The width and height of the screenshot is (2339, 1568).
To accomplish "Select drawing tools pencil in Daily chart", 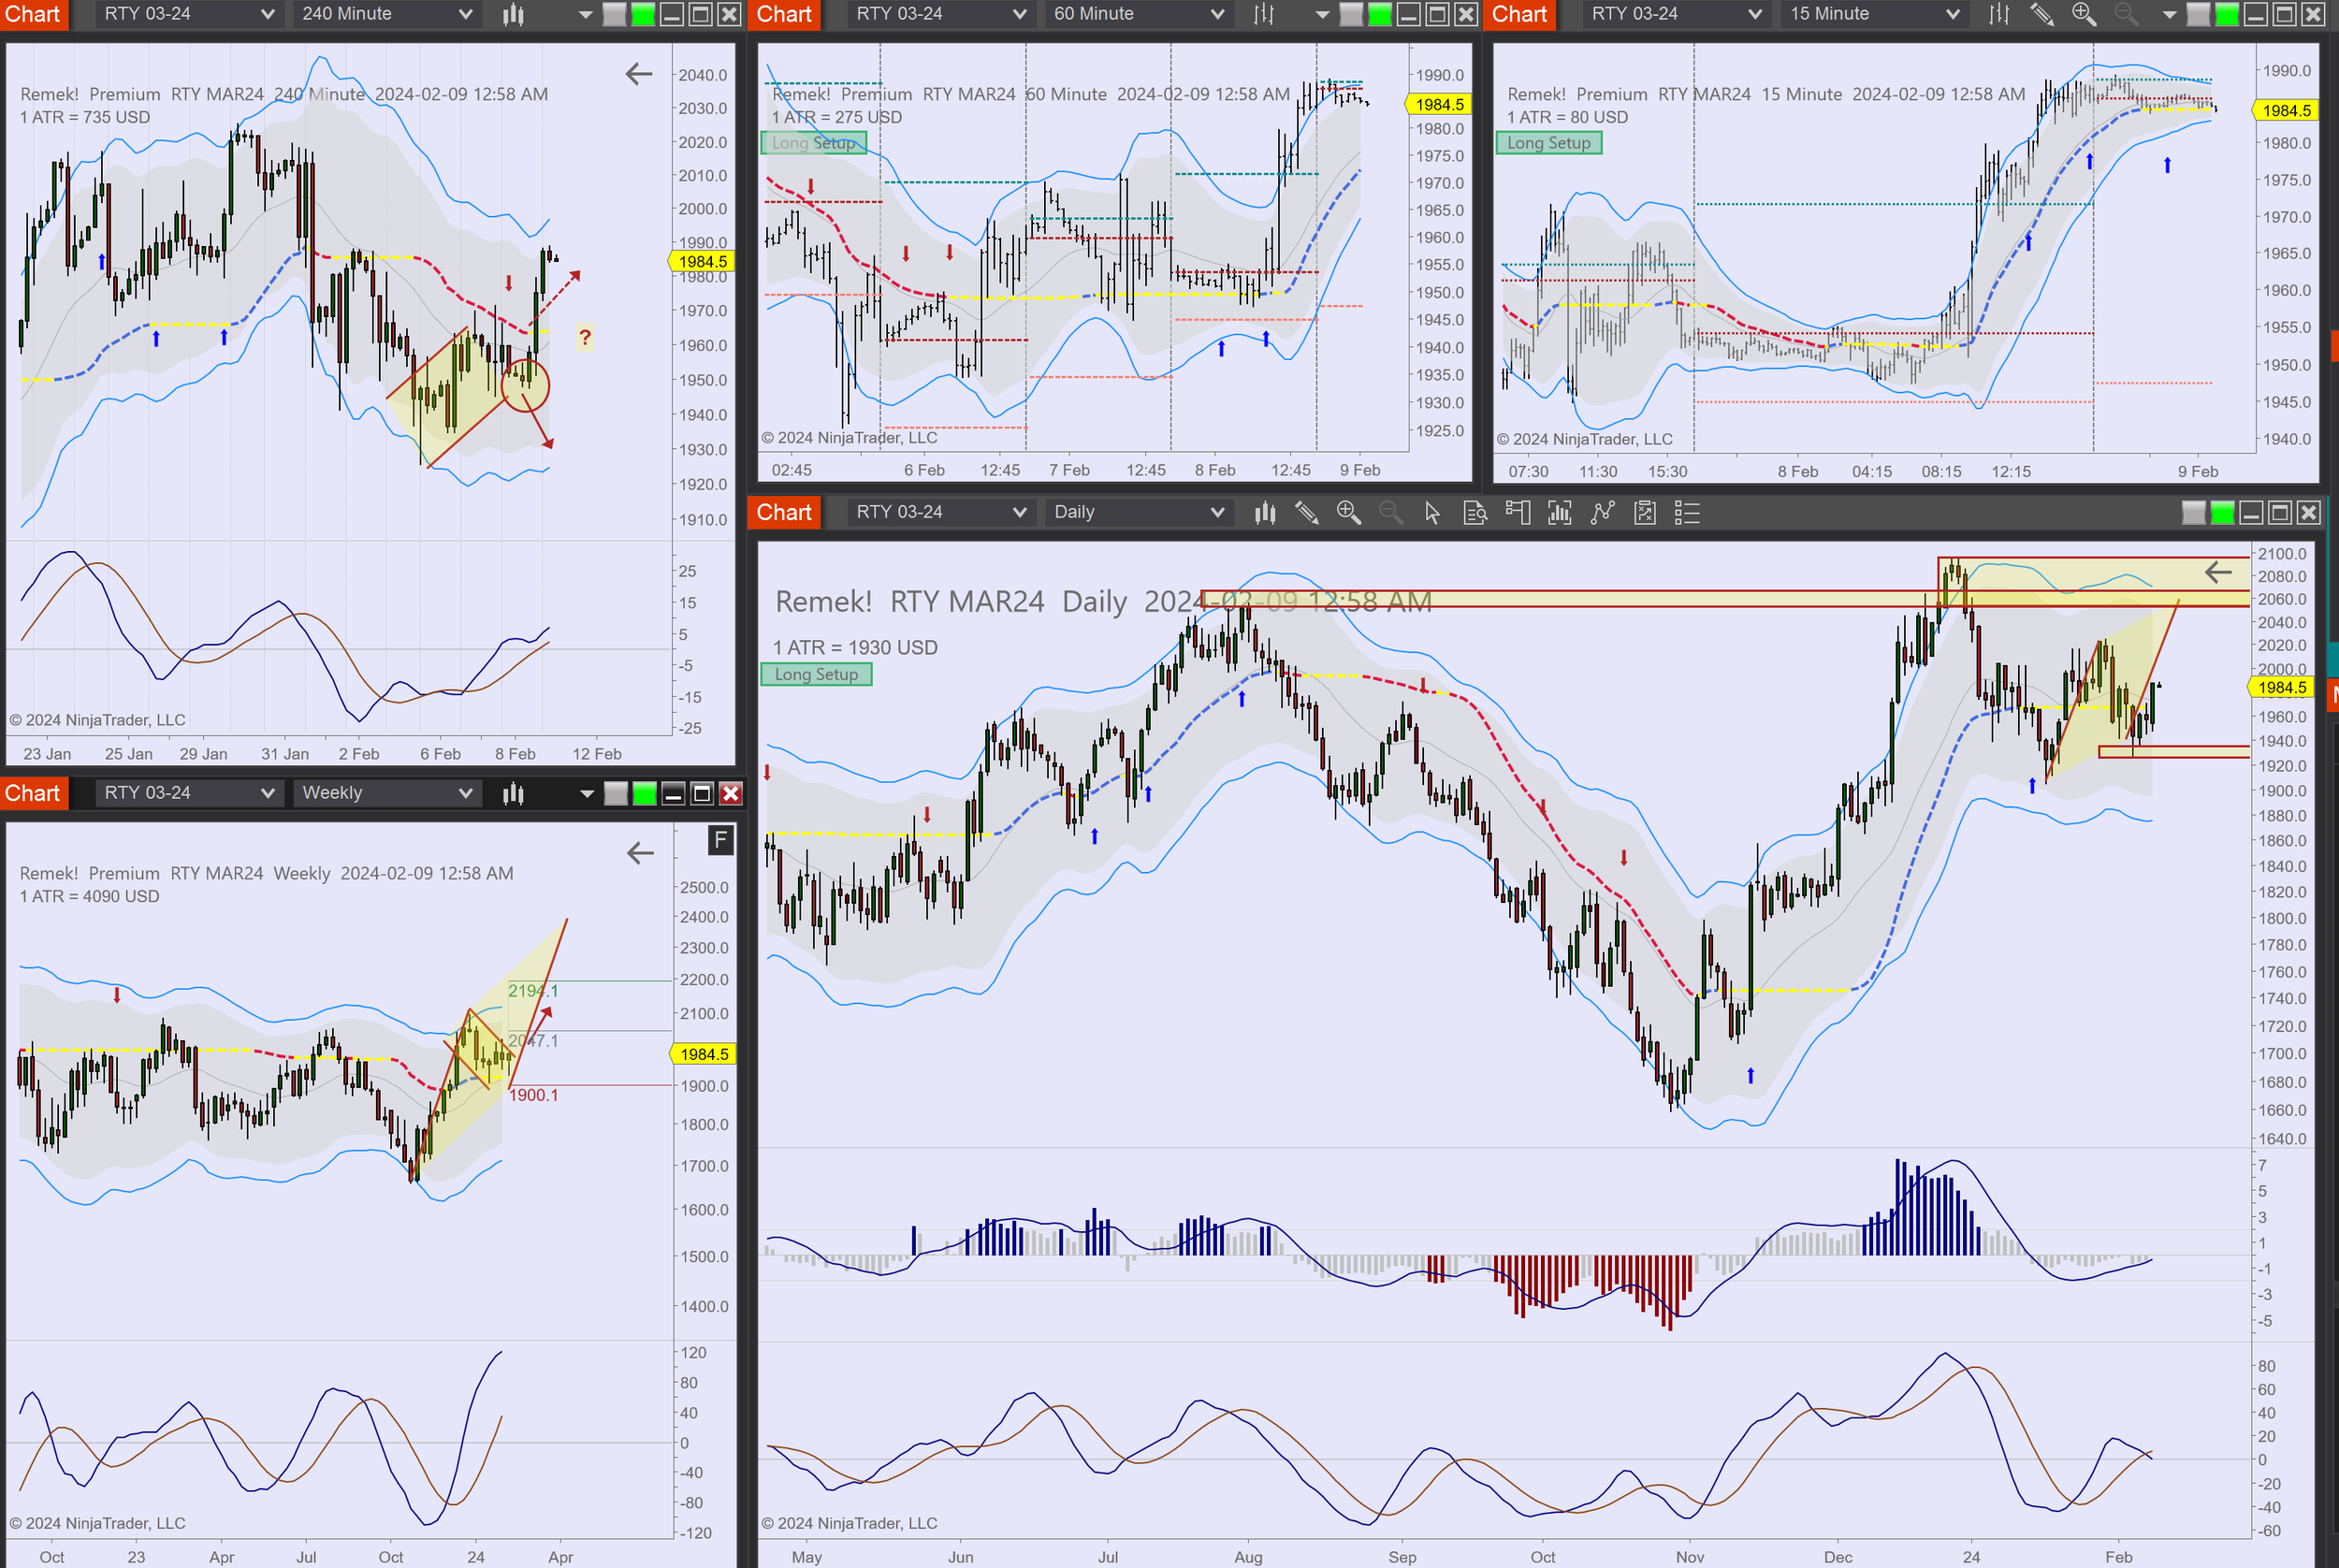I will click(1306, 513).
